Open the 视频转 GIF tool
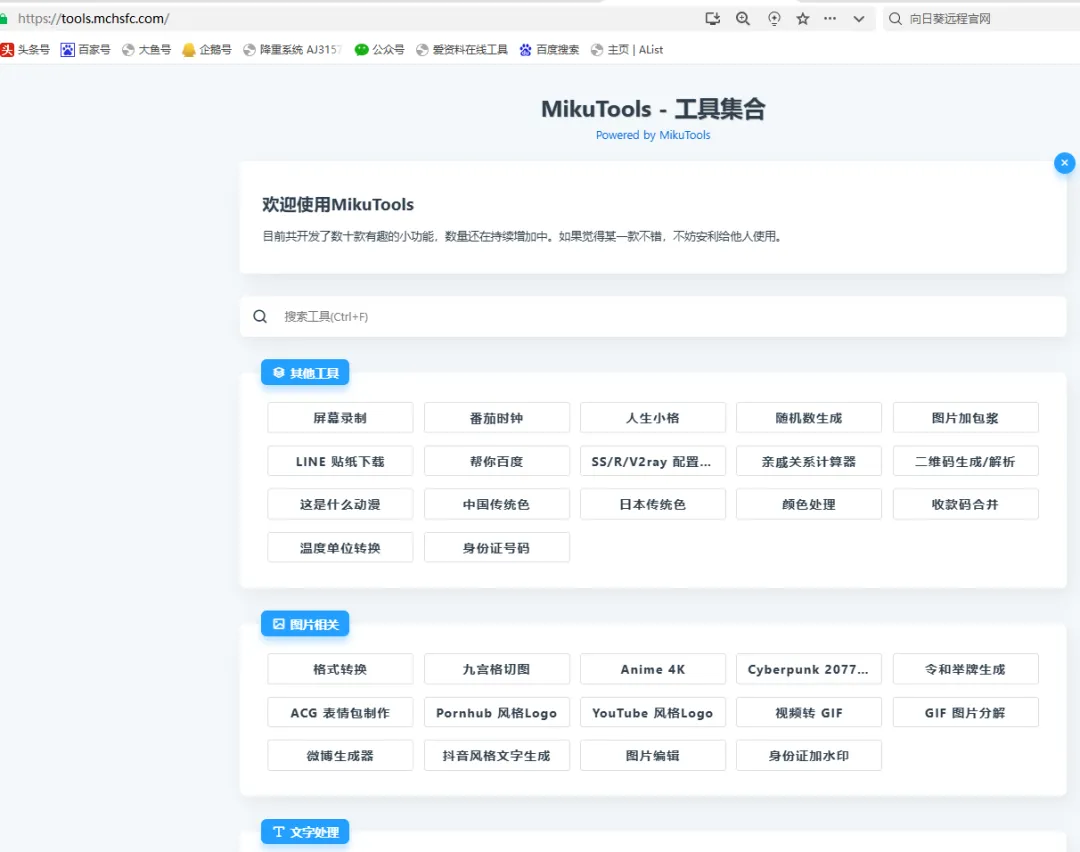 809,712
